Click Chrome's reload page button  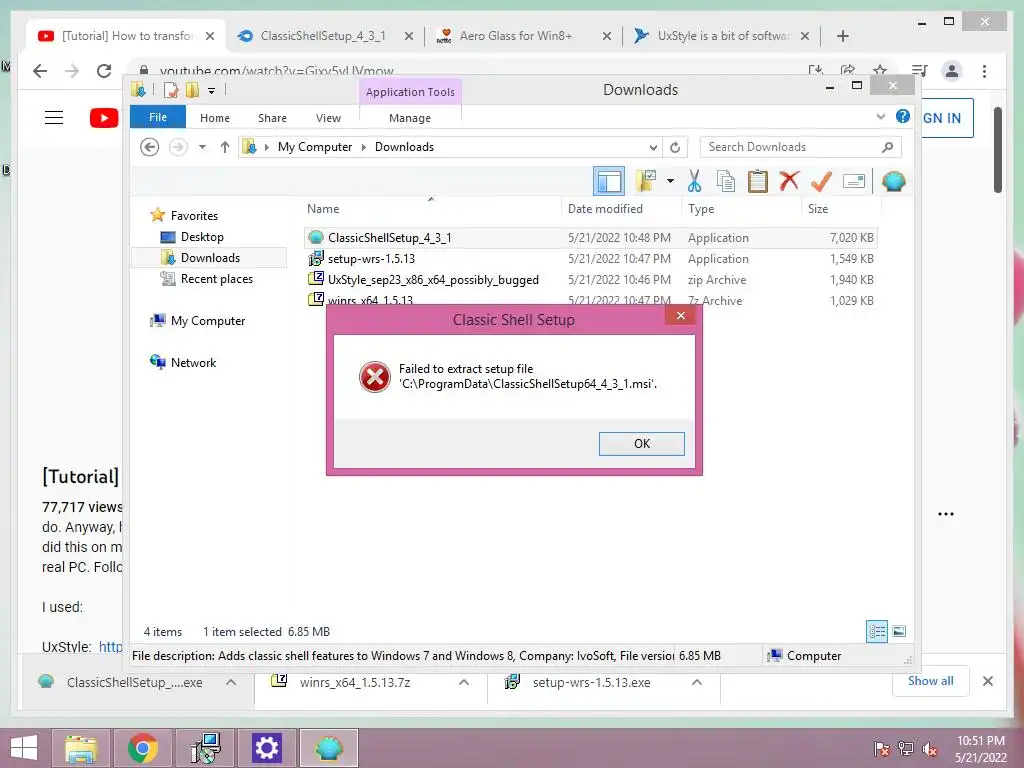pyautogui.click(x=104, y=71)
